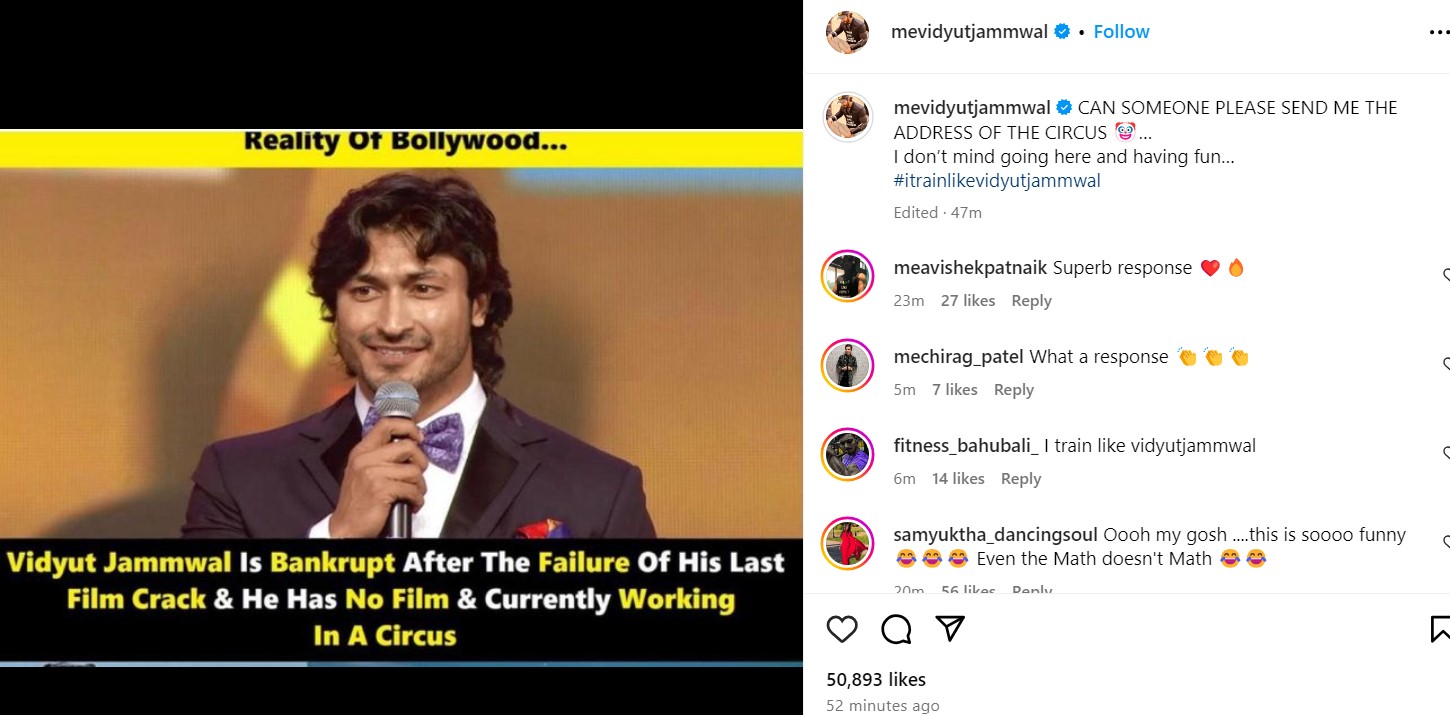Like the post with heart icon
This screenshot has width=1450, height=715.
pyautogui.click(x=842, y=629)
